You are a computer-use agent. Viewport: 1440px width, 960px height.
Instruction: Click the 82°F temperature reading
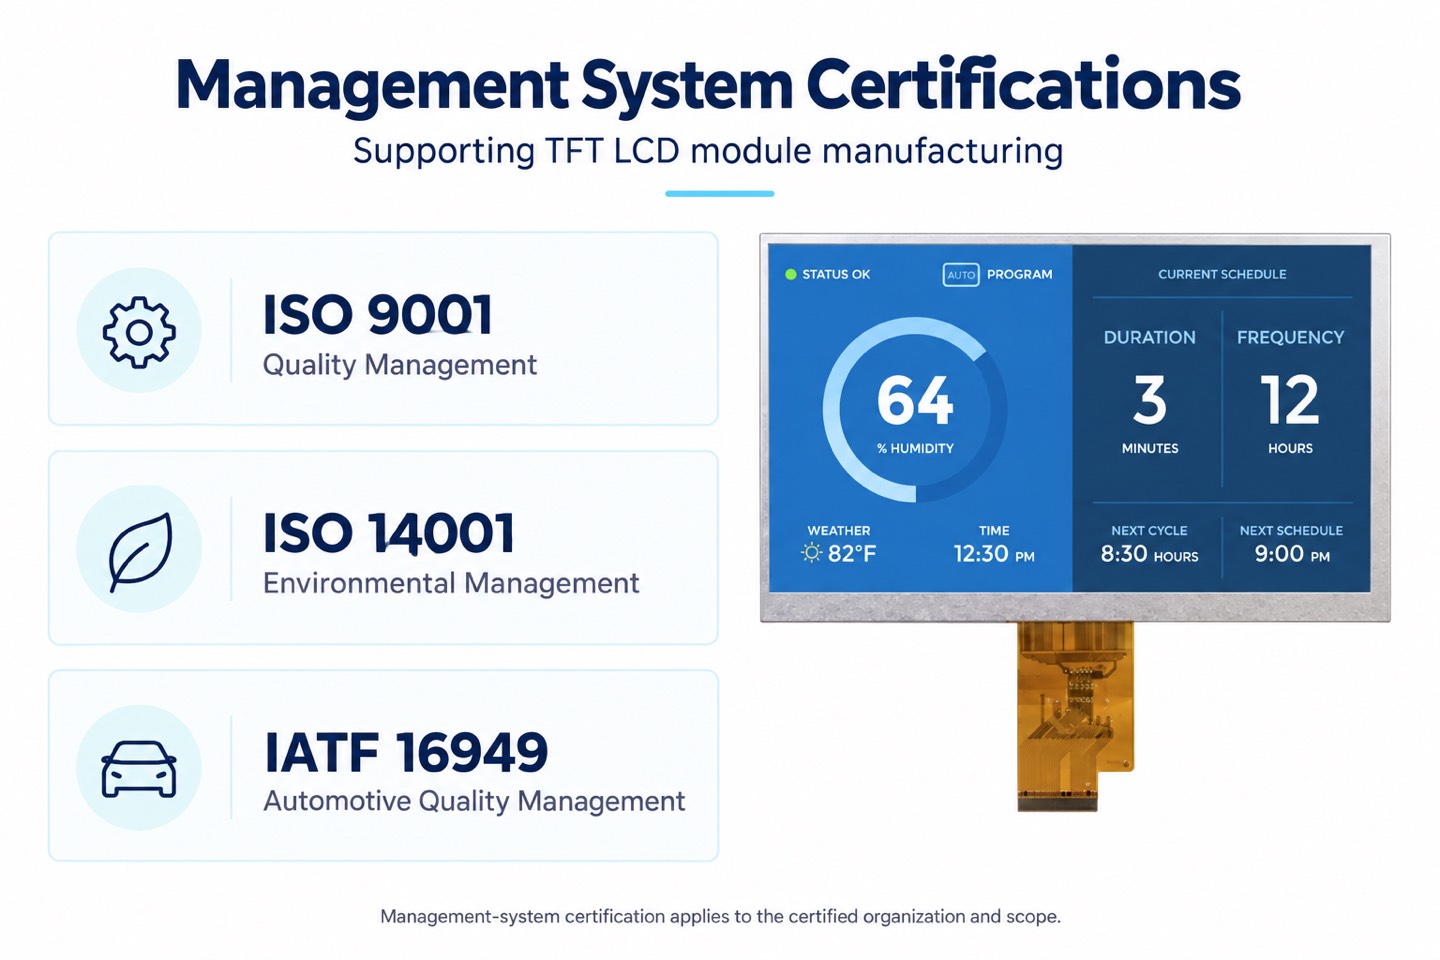tap(852, 554)
